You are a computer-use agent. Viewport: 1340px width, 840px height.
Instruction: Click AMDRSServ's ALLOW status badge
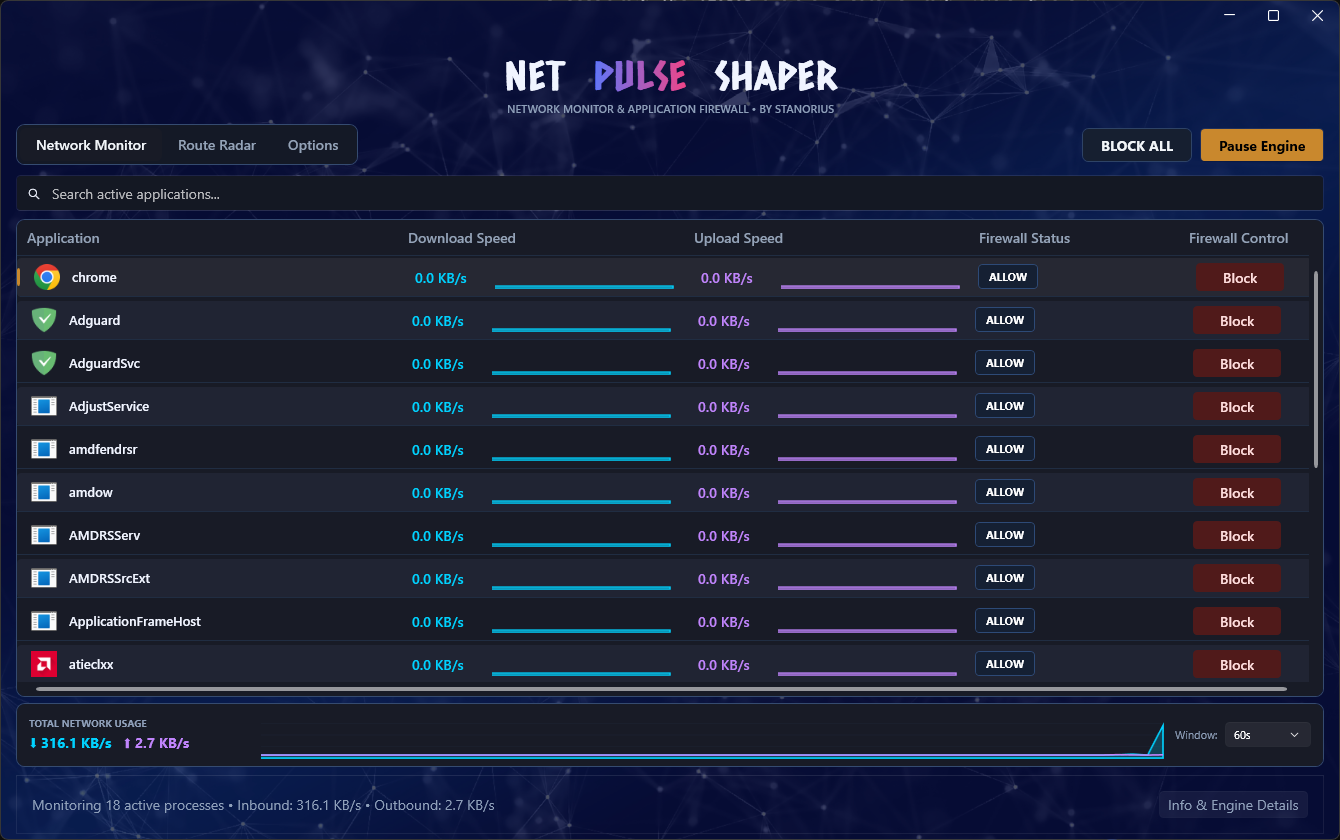(x=1005, y=535)
